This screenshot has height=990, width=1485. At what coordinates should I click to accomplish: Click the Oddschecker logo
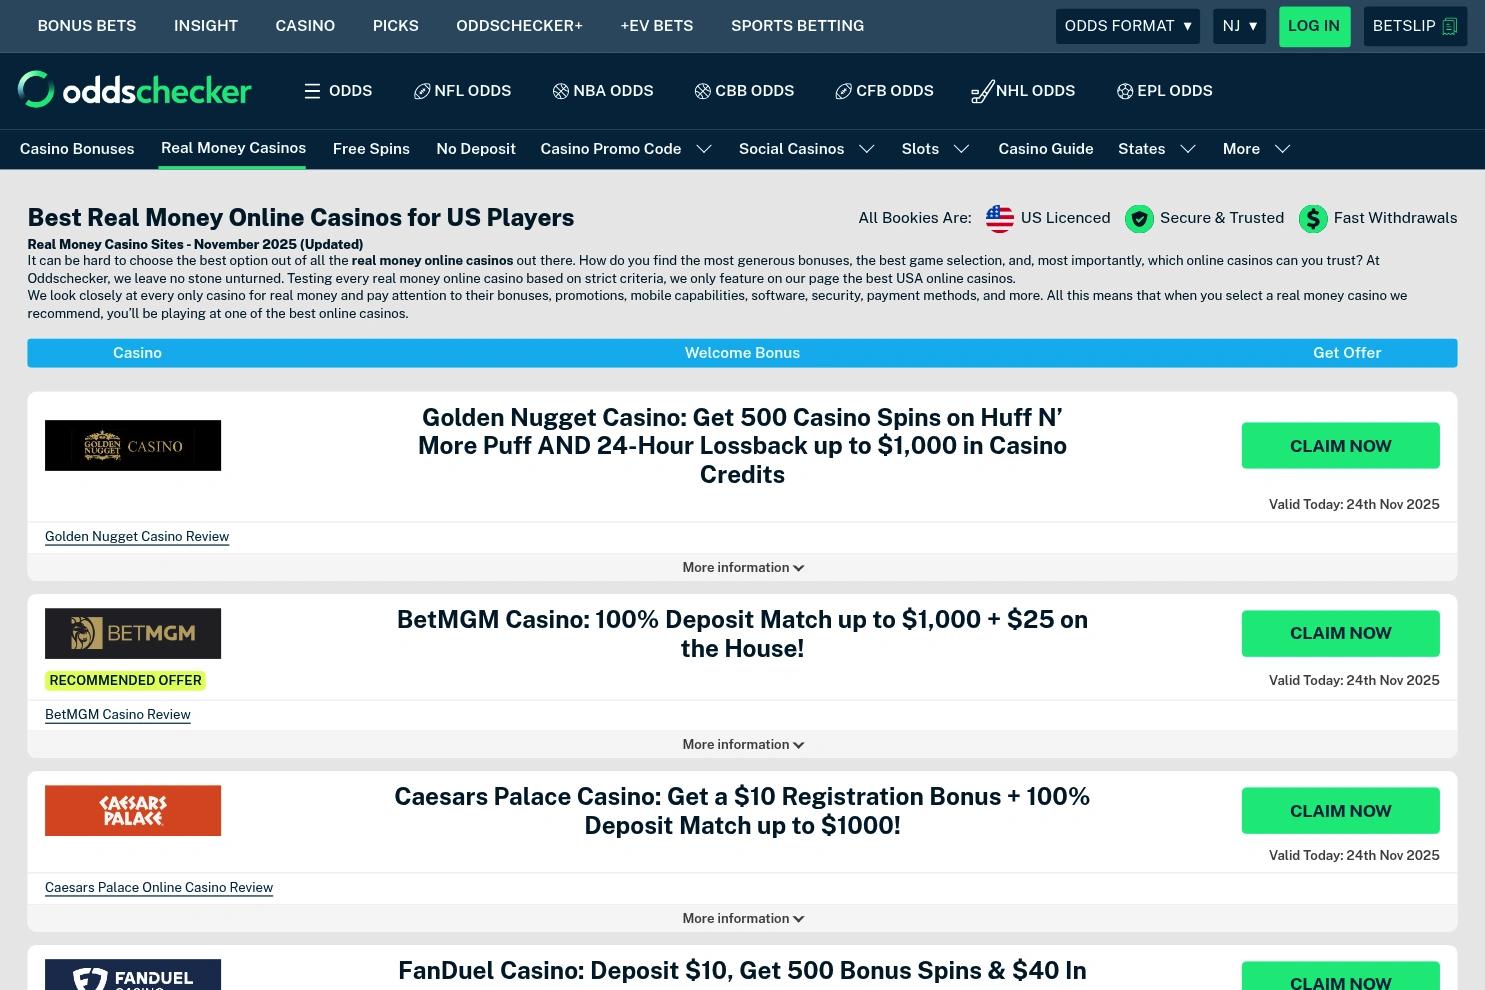(135, 90)
